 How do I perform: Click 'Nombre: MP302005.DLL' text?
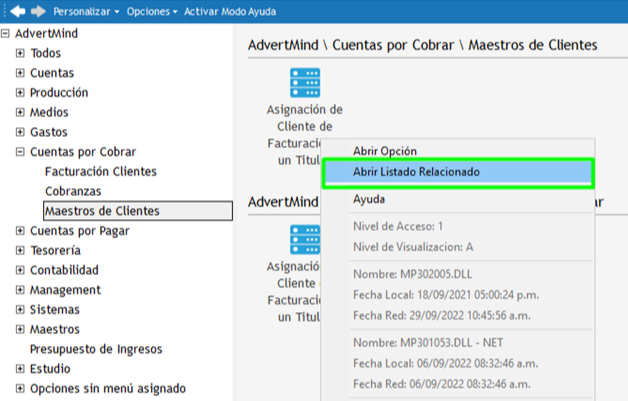pos(413,274)
